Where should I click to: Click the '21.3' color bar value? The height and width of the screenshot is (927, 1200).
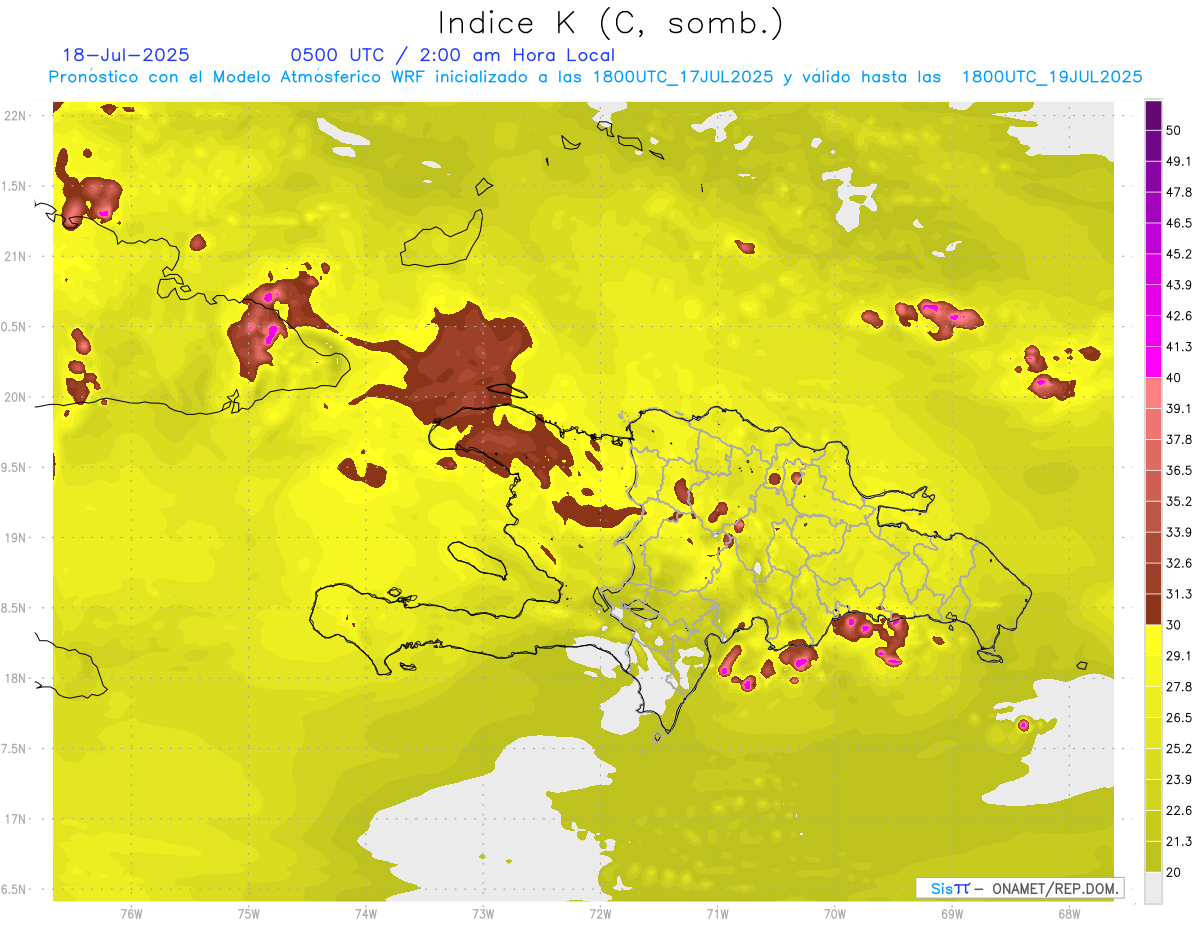click(1178, 842)
